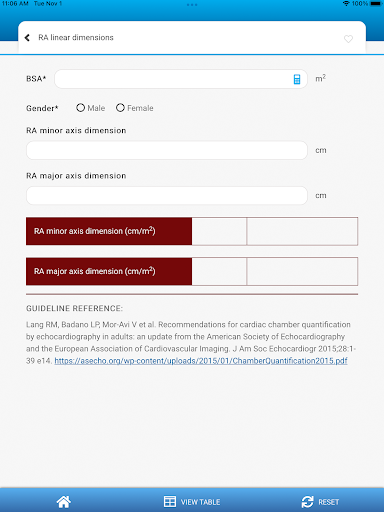Open the BSA calculator icon
The height and width of the screenshot is (512, 384).
click(297, 79)
